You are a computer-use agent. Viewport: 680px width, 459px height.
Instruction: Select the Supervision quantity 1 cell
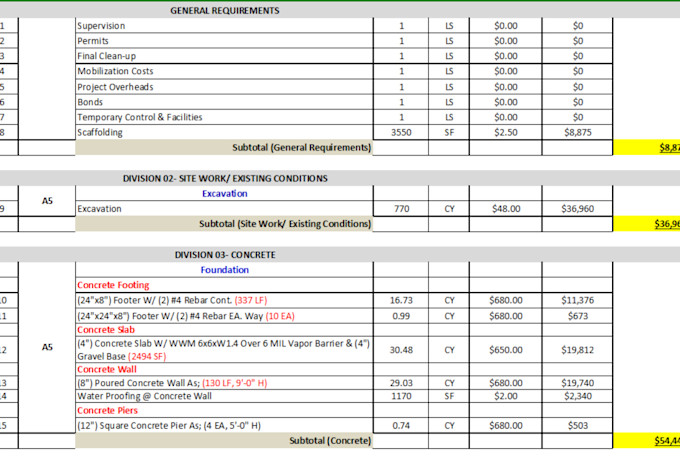(x=401, y=26)
